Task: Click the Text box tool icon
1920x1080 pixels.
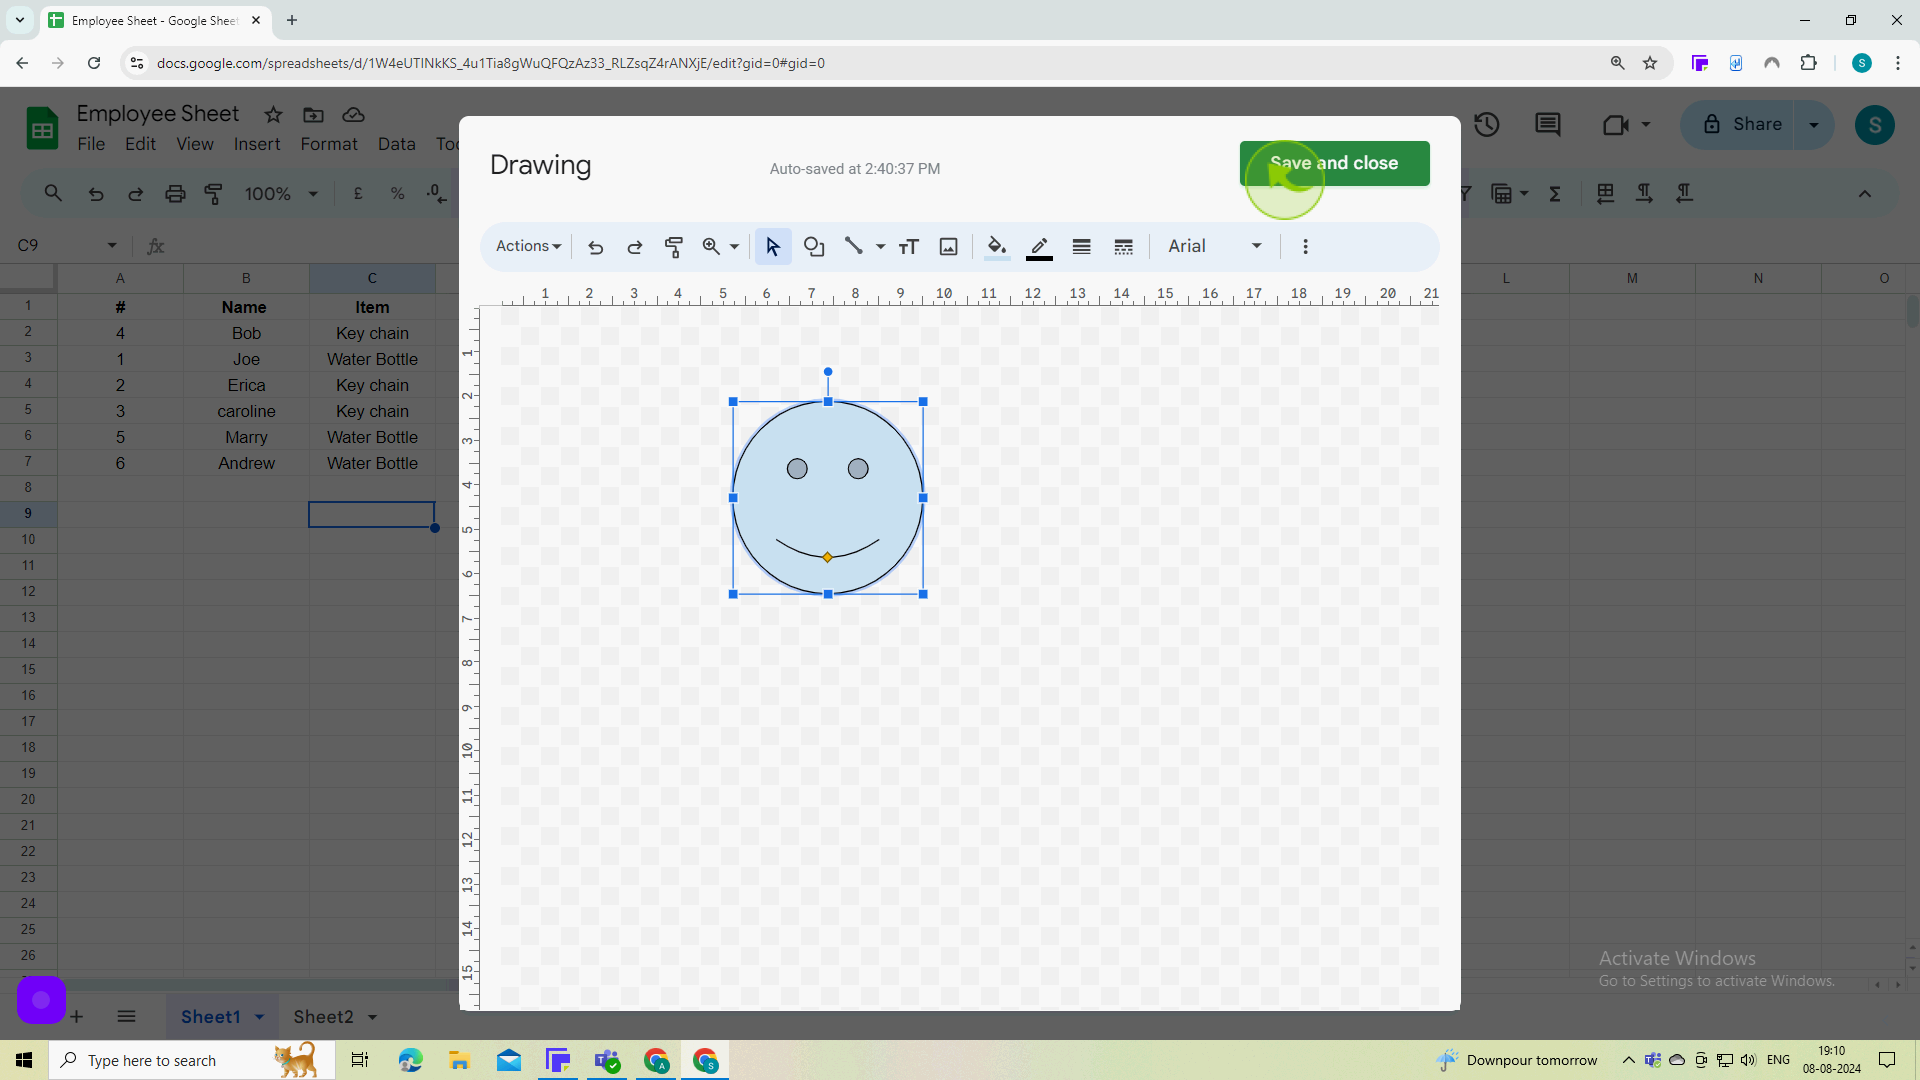Action: coord(909,247)
